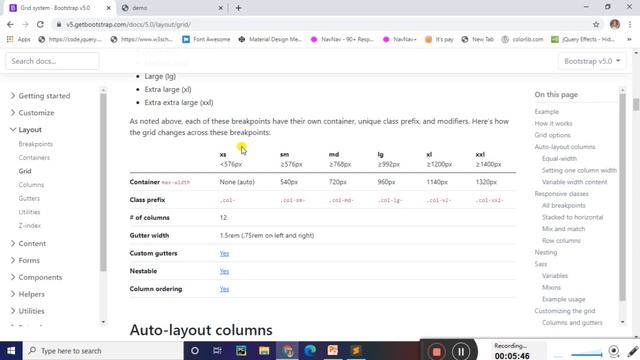Pause the screen recording

point(461,351)
